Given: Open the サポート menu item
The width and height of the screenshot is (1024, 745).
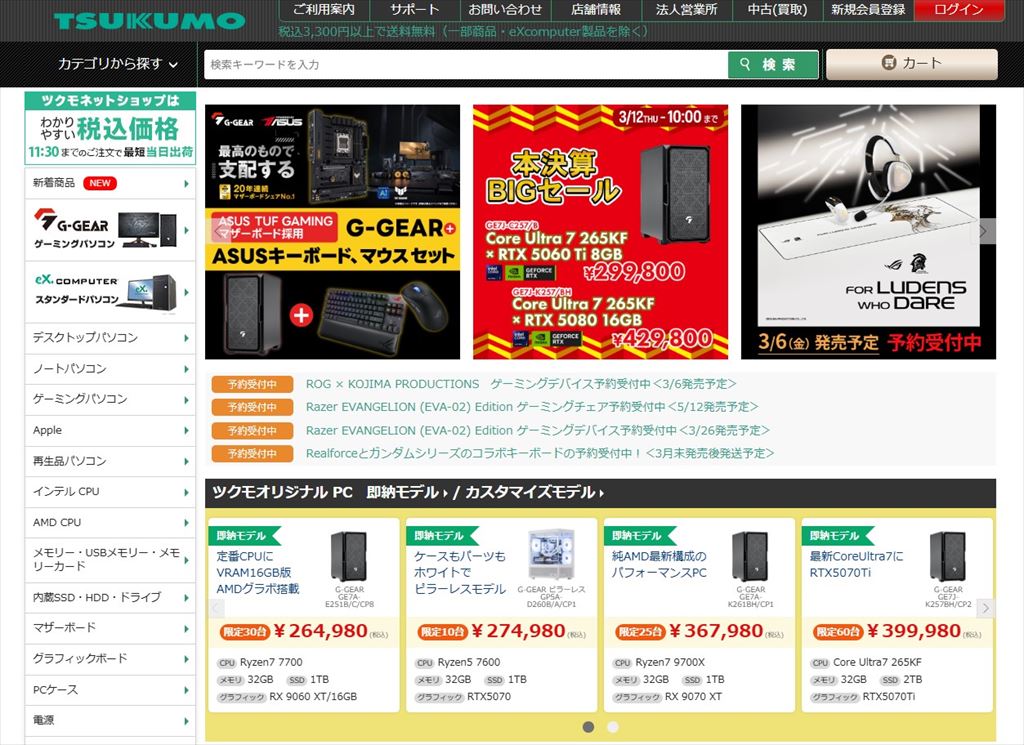Looking at the screenshot, I should point(415,10).
